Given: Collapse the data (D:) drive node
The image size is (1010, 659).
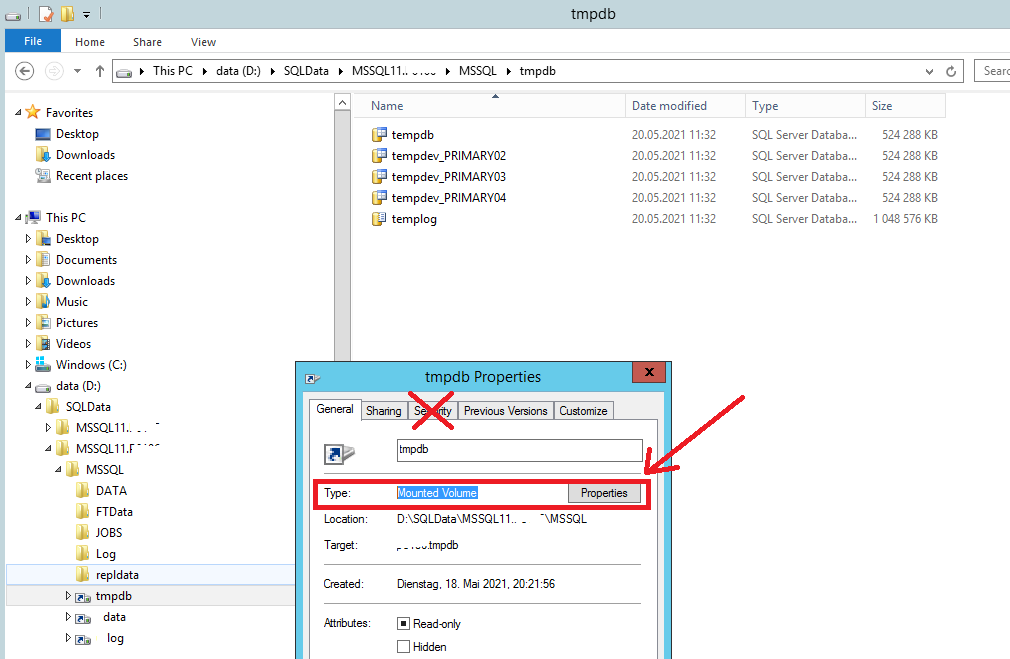Looking at the screenshot, I should 28,386.
